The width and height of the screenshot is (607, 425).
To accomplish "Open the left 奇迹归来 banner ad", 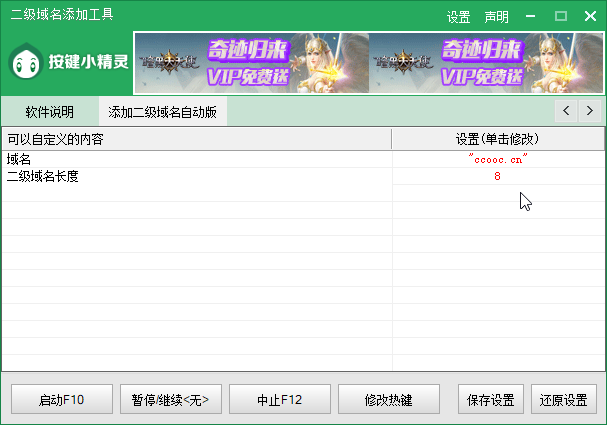I will (x=251, y=62).
